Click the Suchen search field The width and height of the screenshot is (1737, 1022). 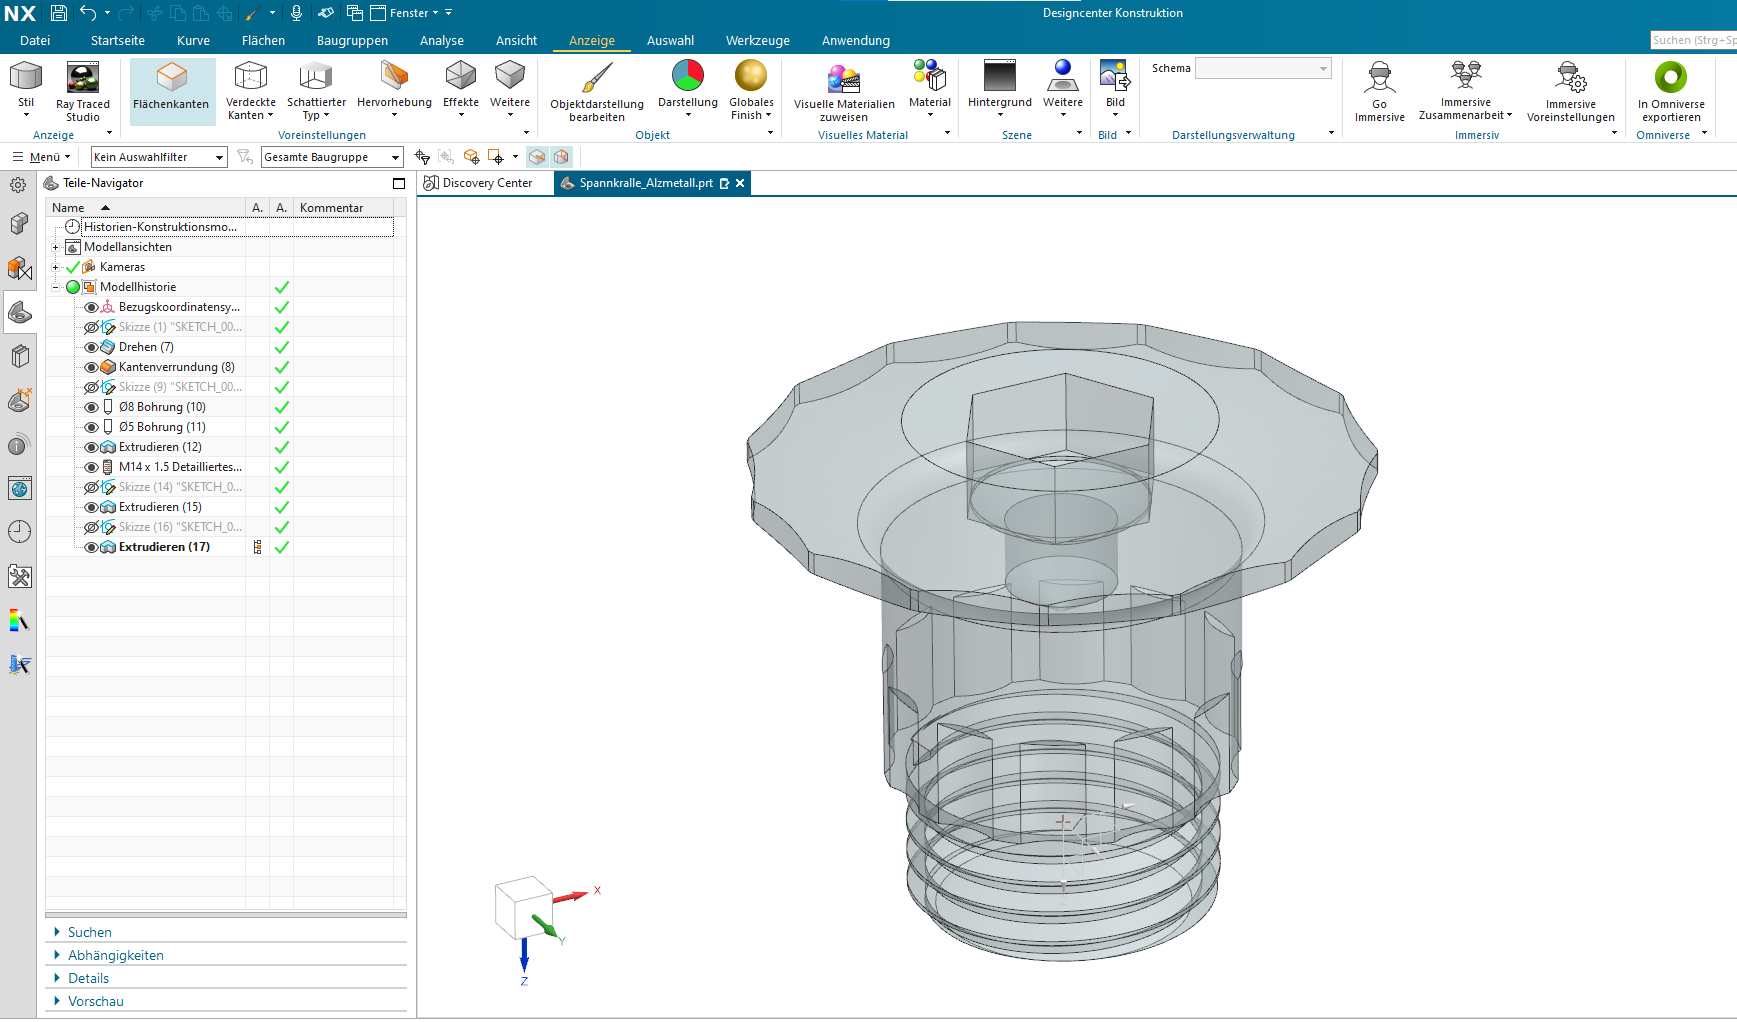[1692, 40]
